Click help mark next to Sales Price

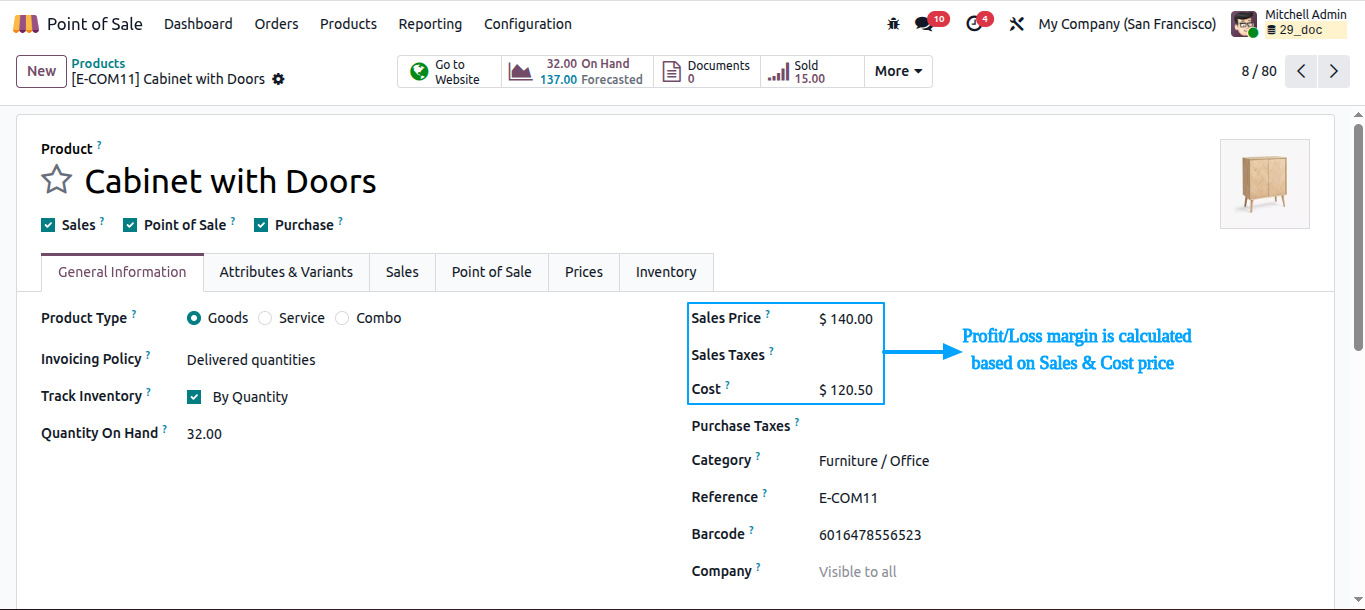point(768,314)
